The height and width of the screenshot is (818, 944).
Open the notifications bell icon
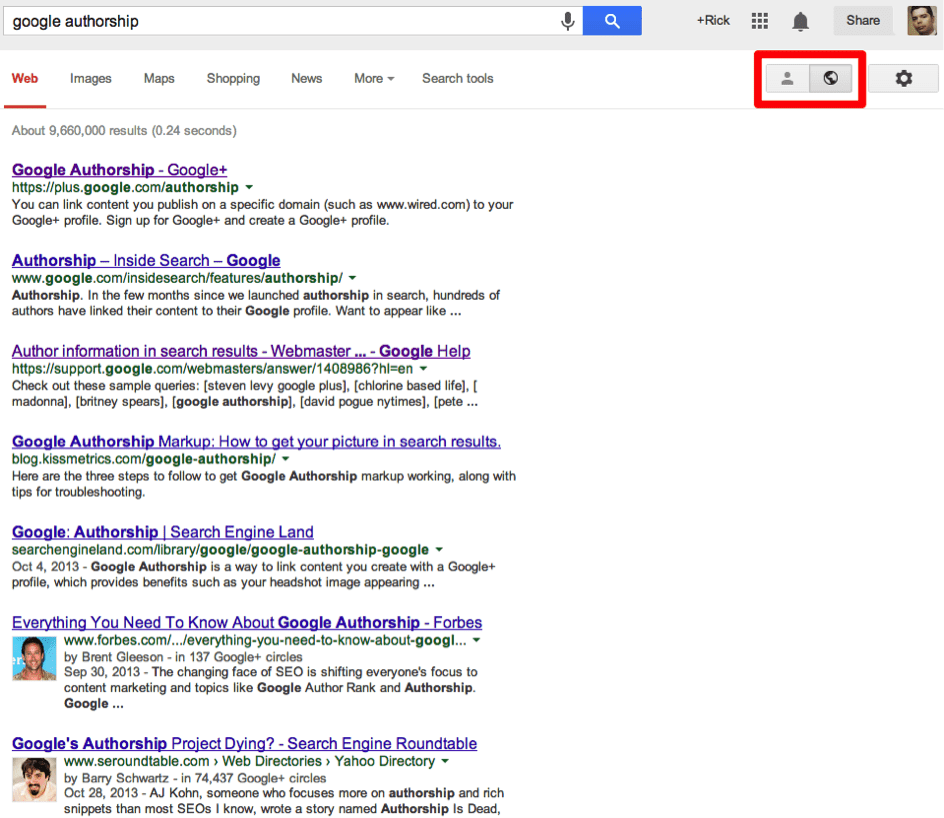tap(800, 22)
